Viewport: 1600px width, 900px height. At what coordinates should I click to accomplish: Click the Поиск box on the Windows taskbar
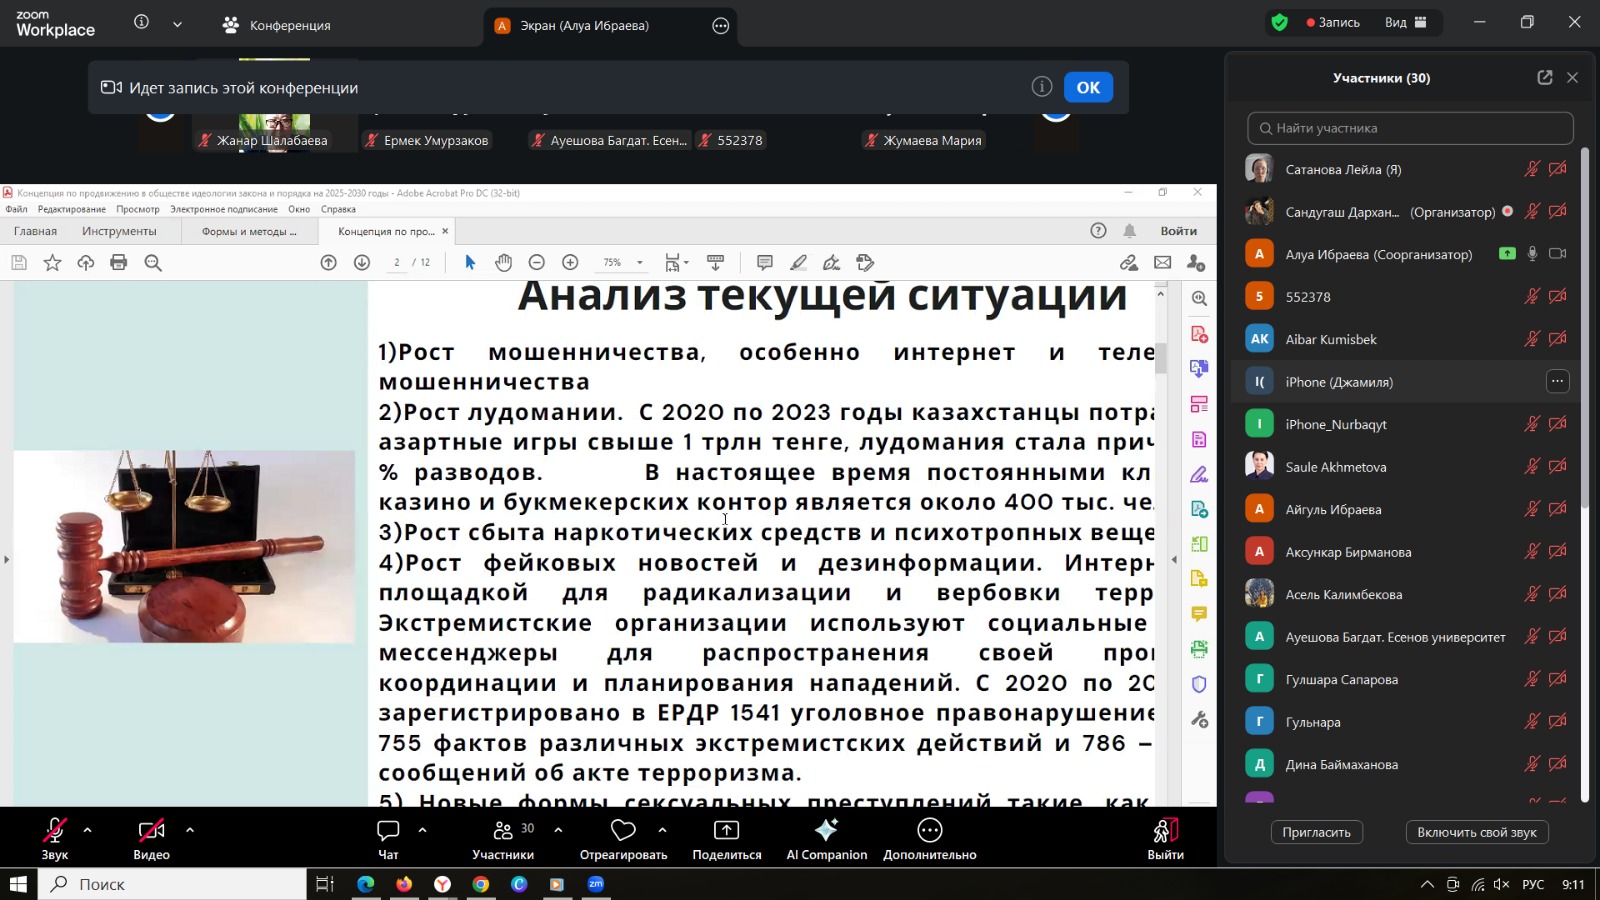(x=172, y=884)
